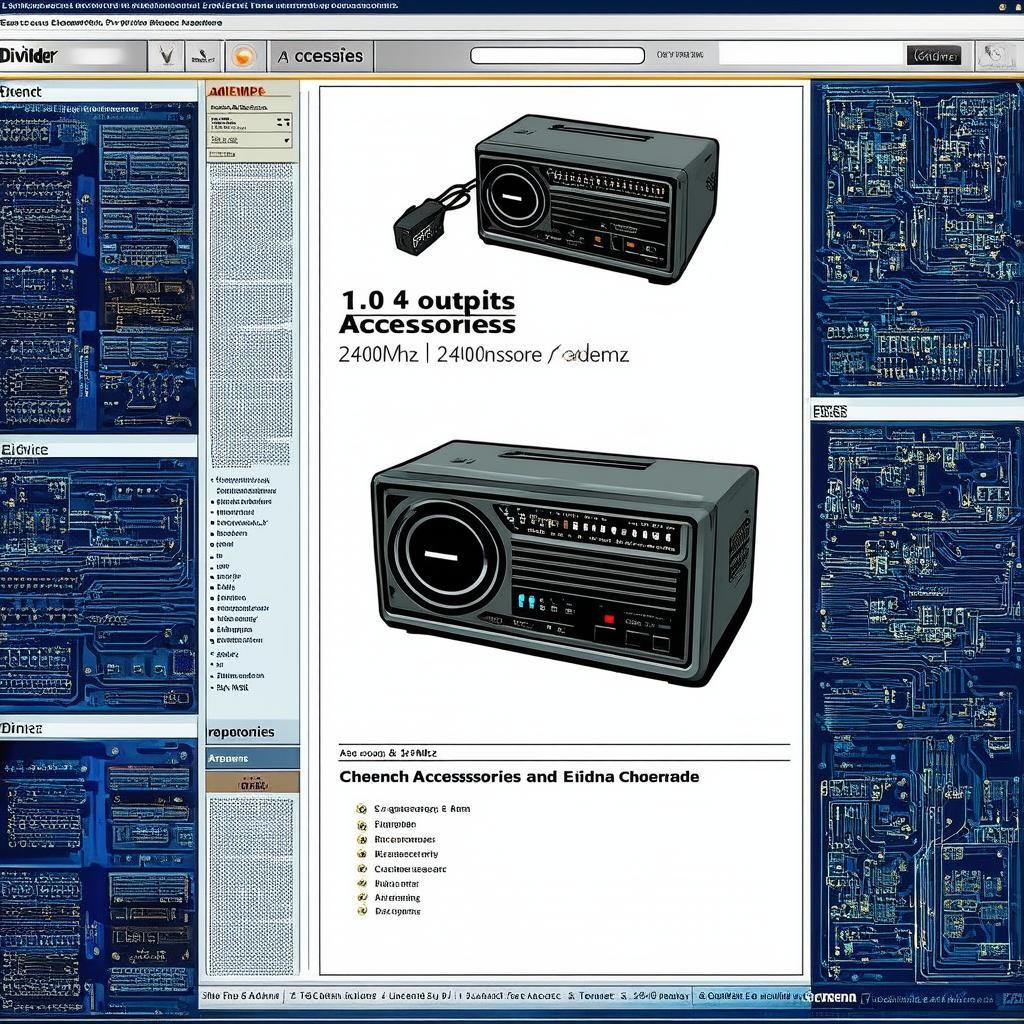The width and height of the screenshot is (1024, 1024).
Task: Click the pen icon in the toolbar
Action: pyautogui.click(x=203, y=56)
